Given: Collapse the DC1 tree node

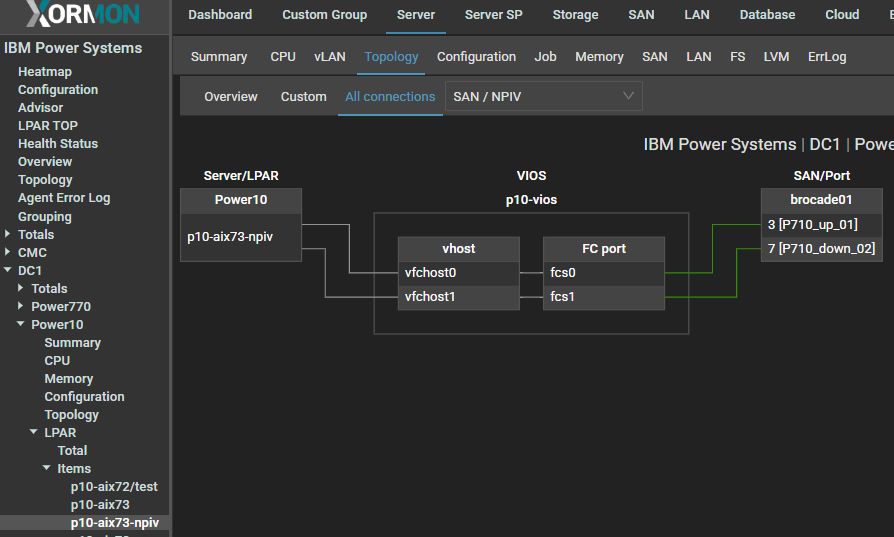Looking at the screenshot, I should [x=9, y=270].
